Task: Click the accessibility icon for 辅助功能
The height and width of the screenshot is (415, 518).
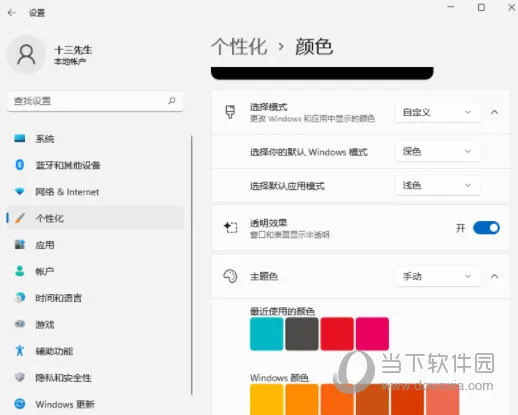Action: tap(20, 351)
